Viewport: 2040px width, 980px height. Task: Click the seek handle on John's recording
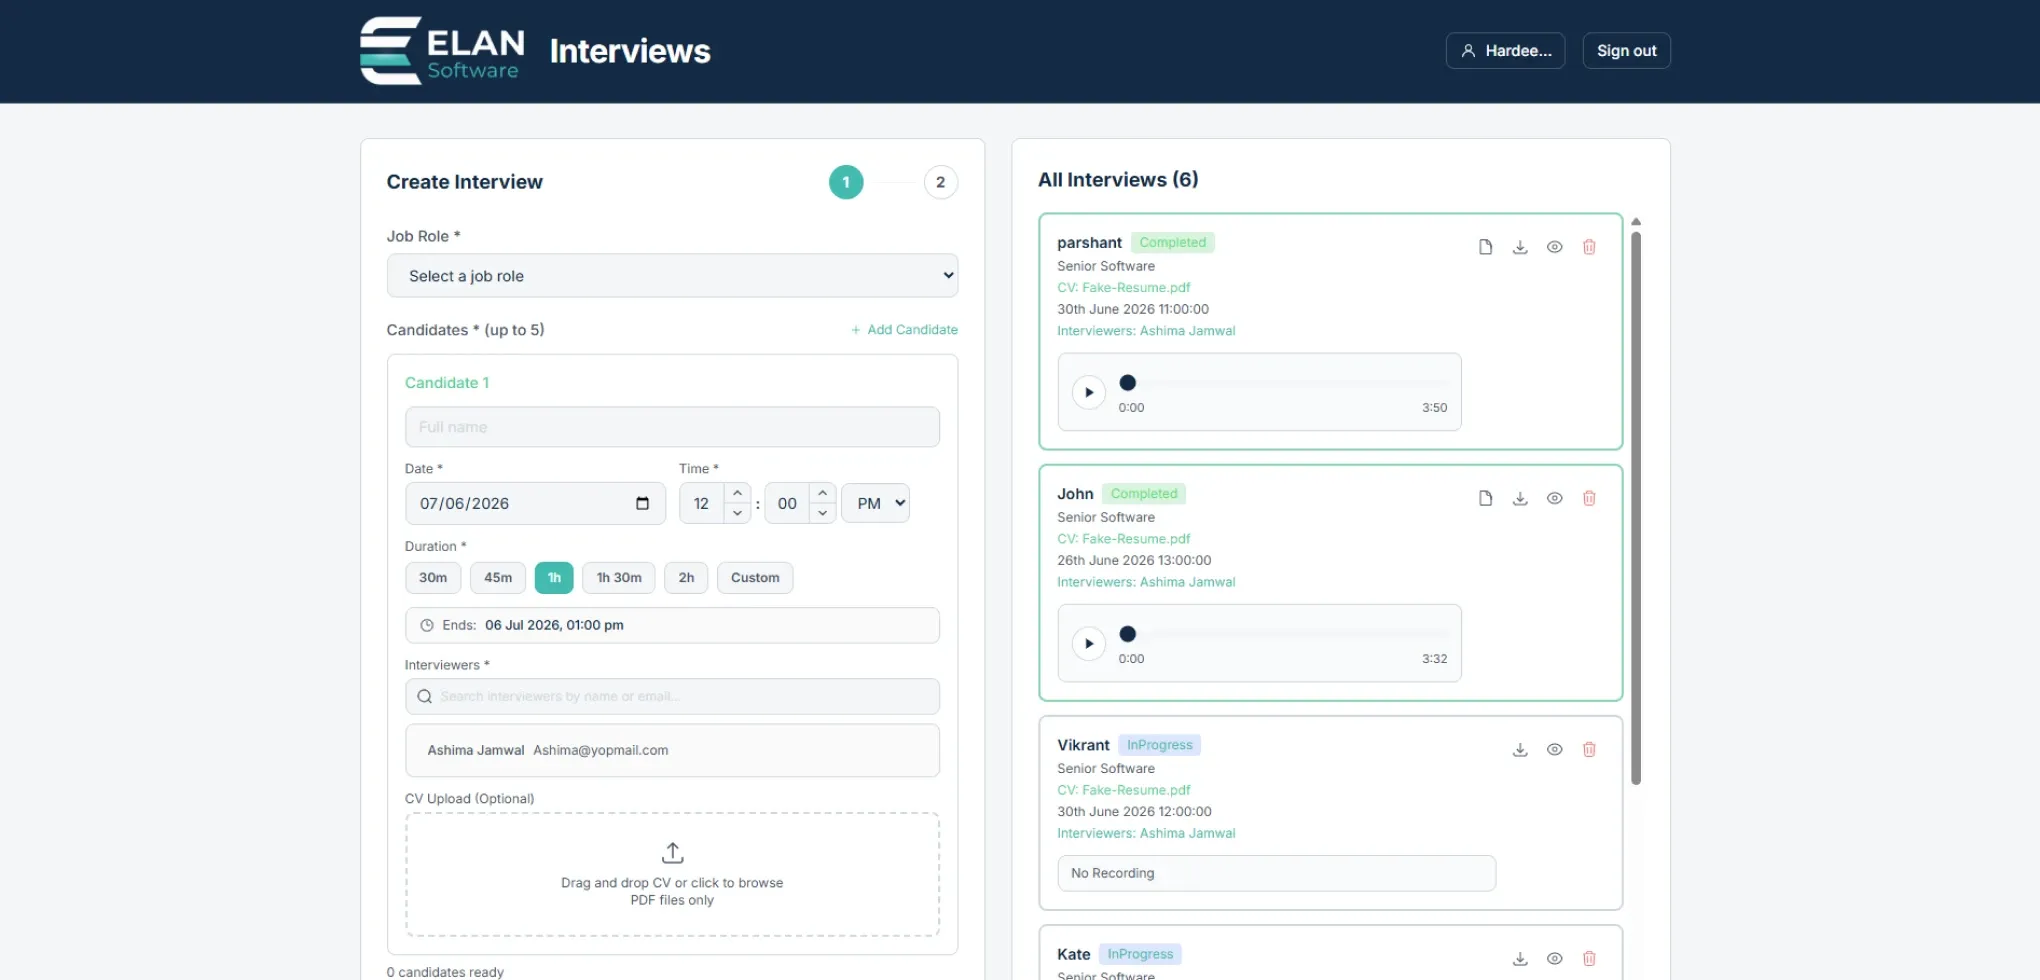[x=1127, y=633]
